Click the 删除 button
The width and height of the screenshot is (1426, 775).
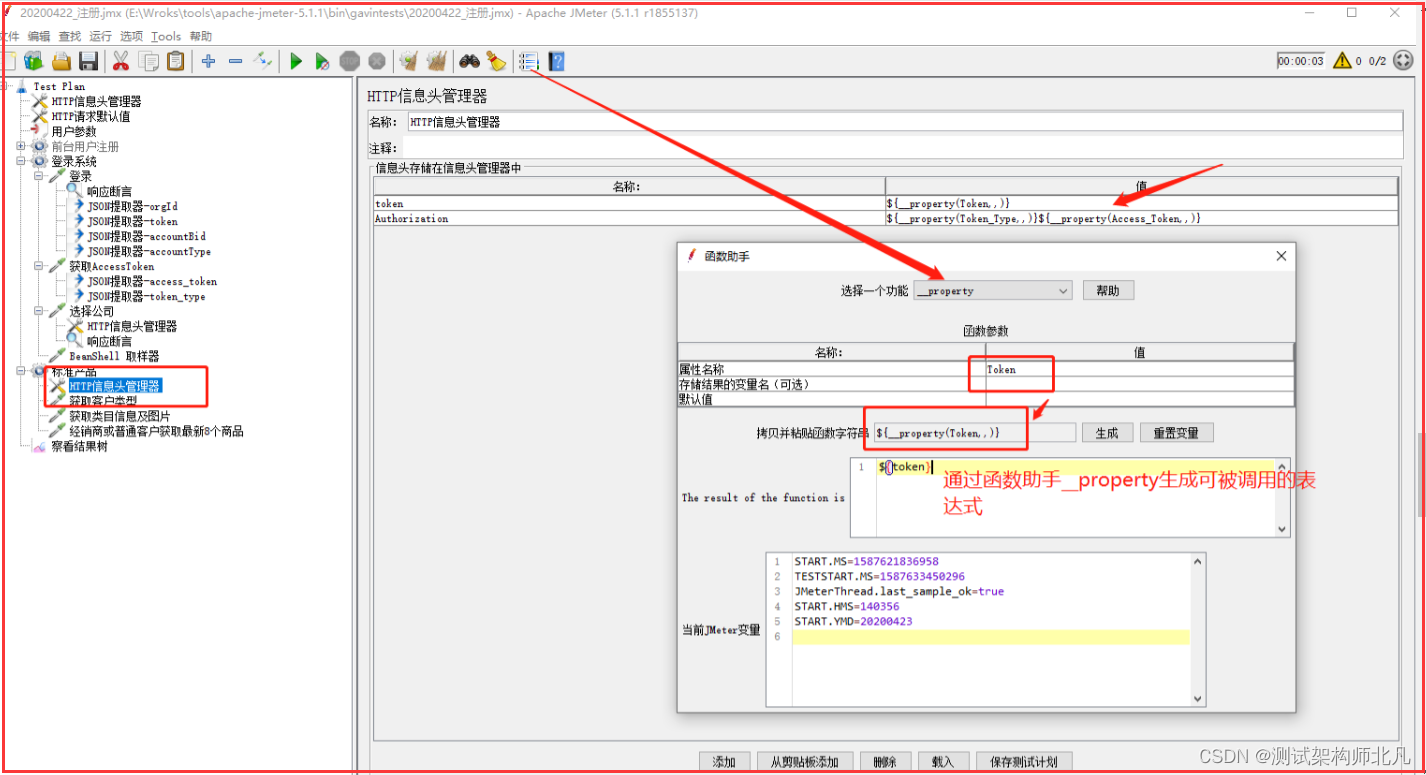pos(884,762)
